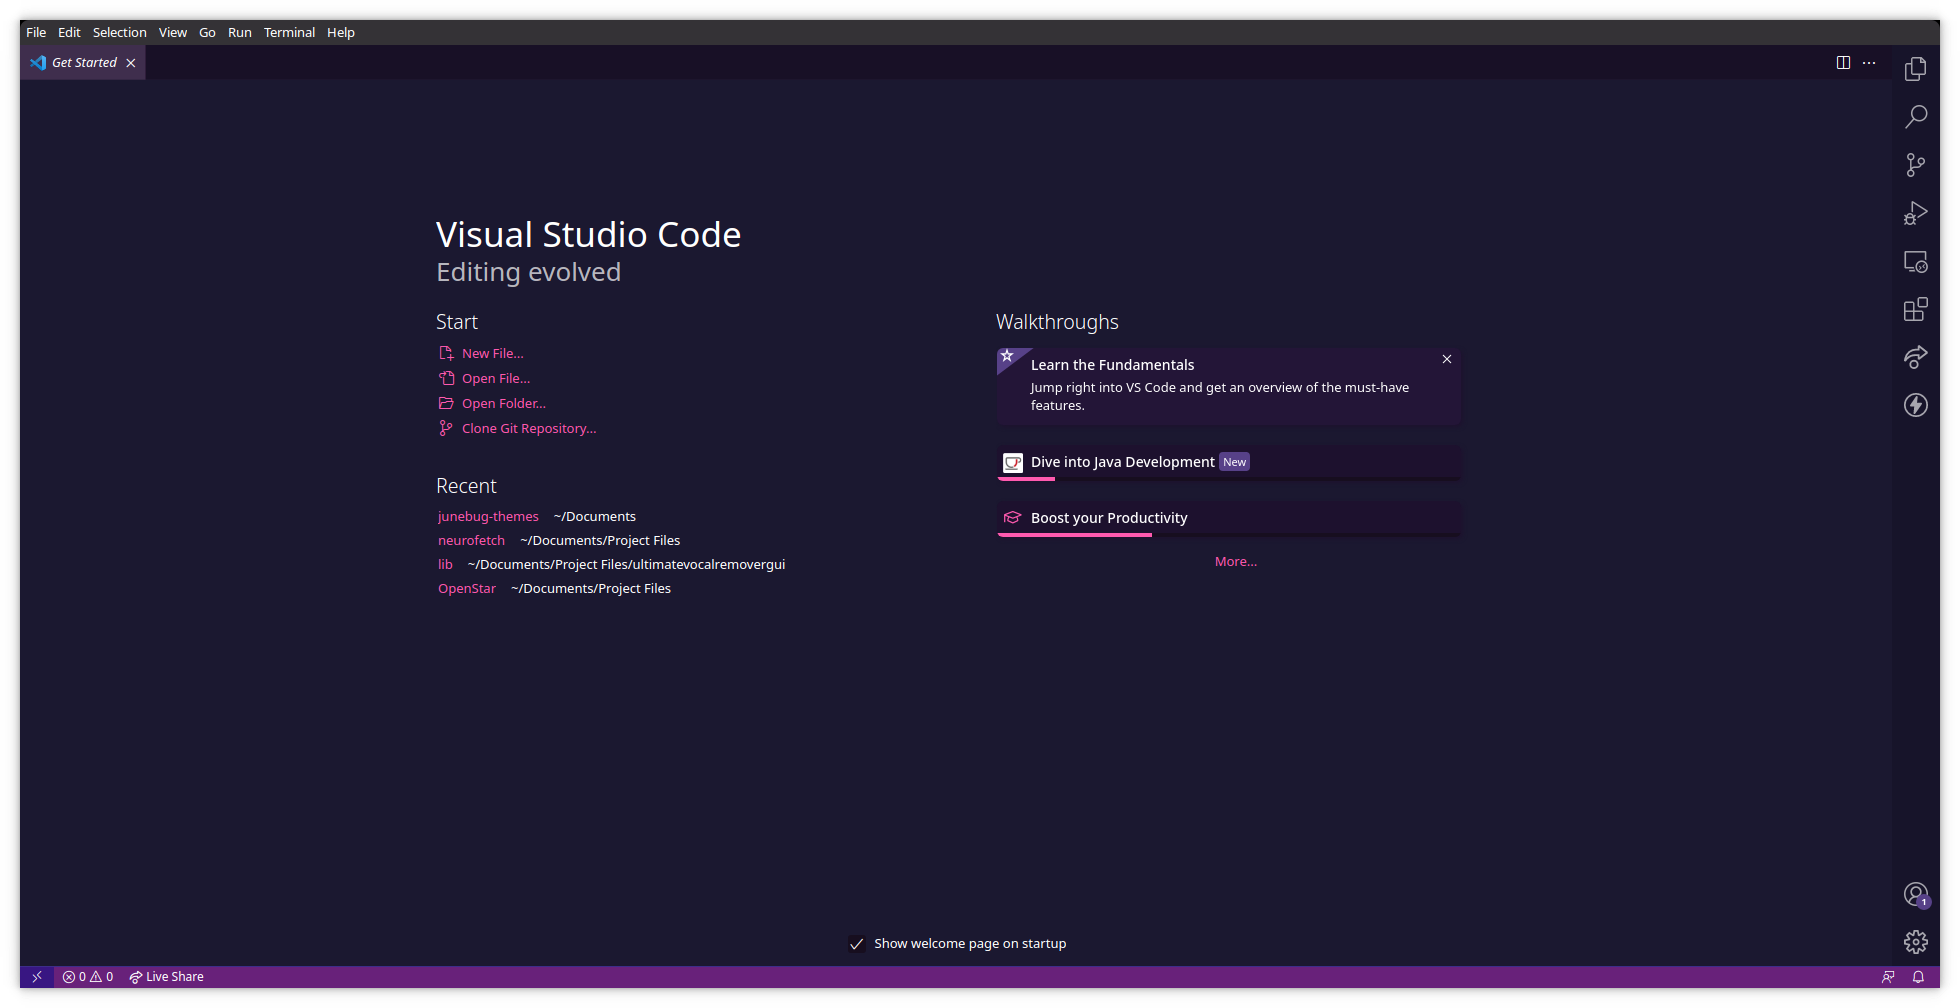This screenshot has height=1008, width=1960.
Task: Dismiss the Learn the Fundamentals walkthrough
Action: 1447,359
